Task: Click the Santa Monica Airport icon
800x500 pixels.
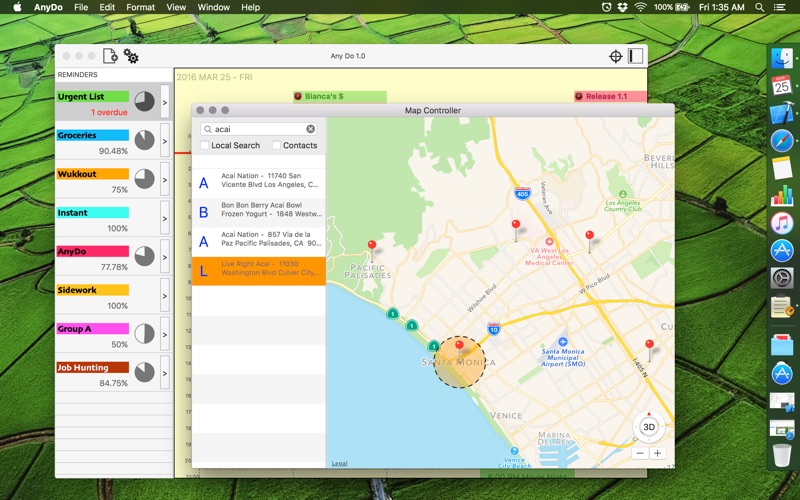Action: [x=563, y=342]
